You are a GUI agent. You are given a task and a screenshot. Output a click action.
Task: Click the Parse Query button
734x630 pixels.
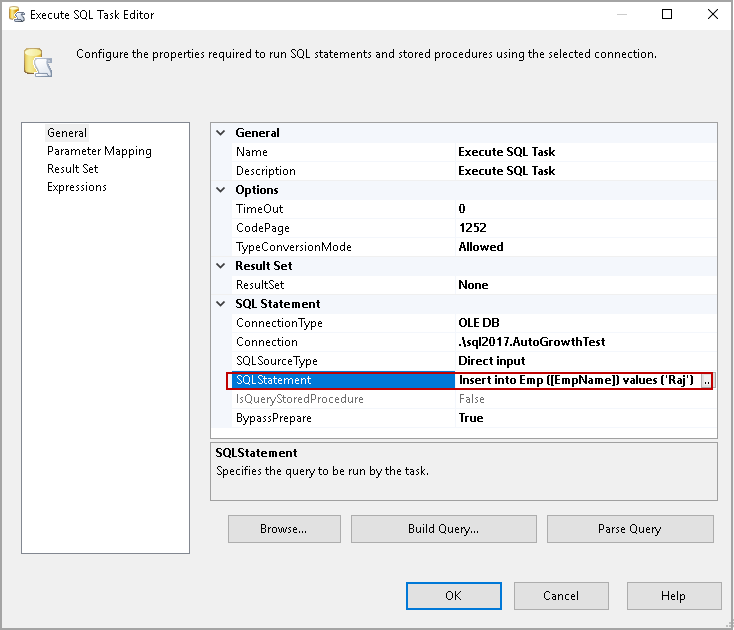630,529
